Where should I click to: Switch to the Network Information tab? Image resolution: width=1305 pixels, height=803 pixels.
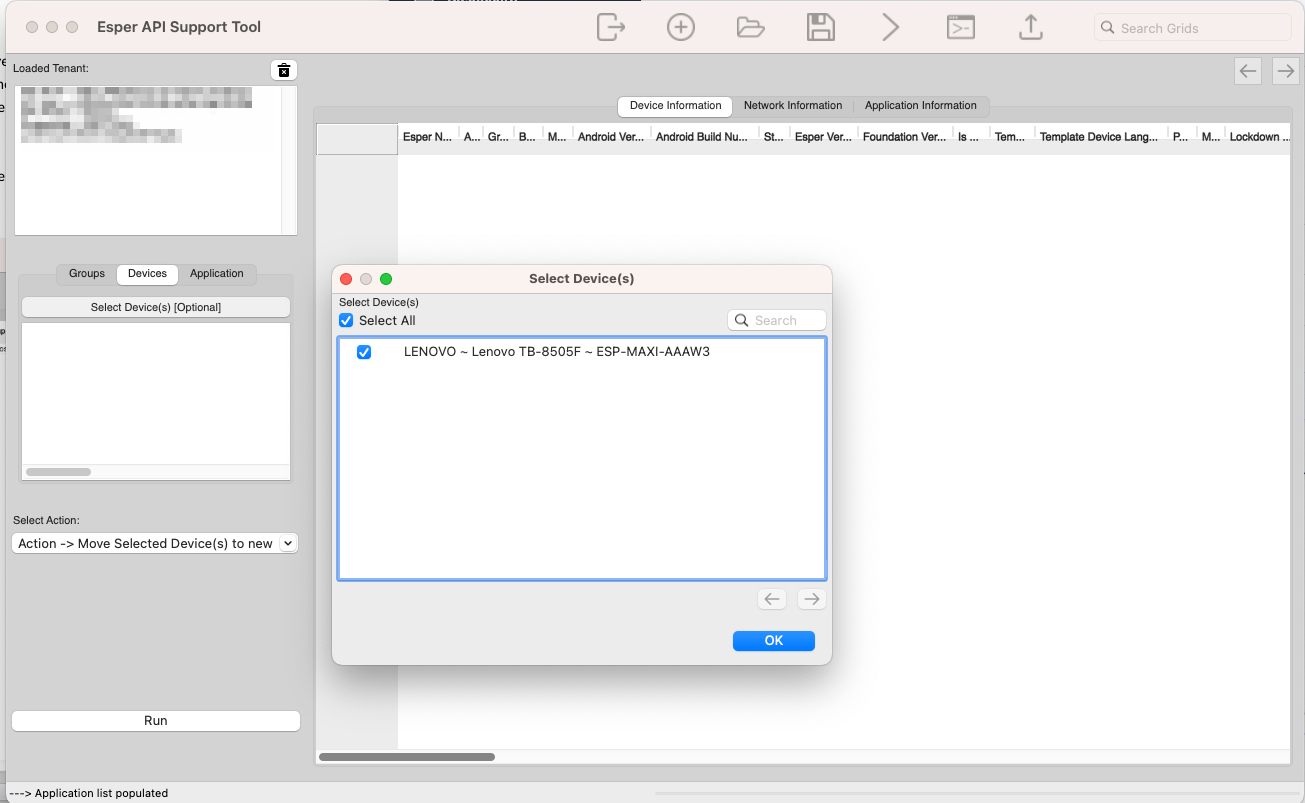(x=793, y=106)
